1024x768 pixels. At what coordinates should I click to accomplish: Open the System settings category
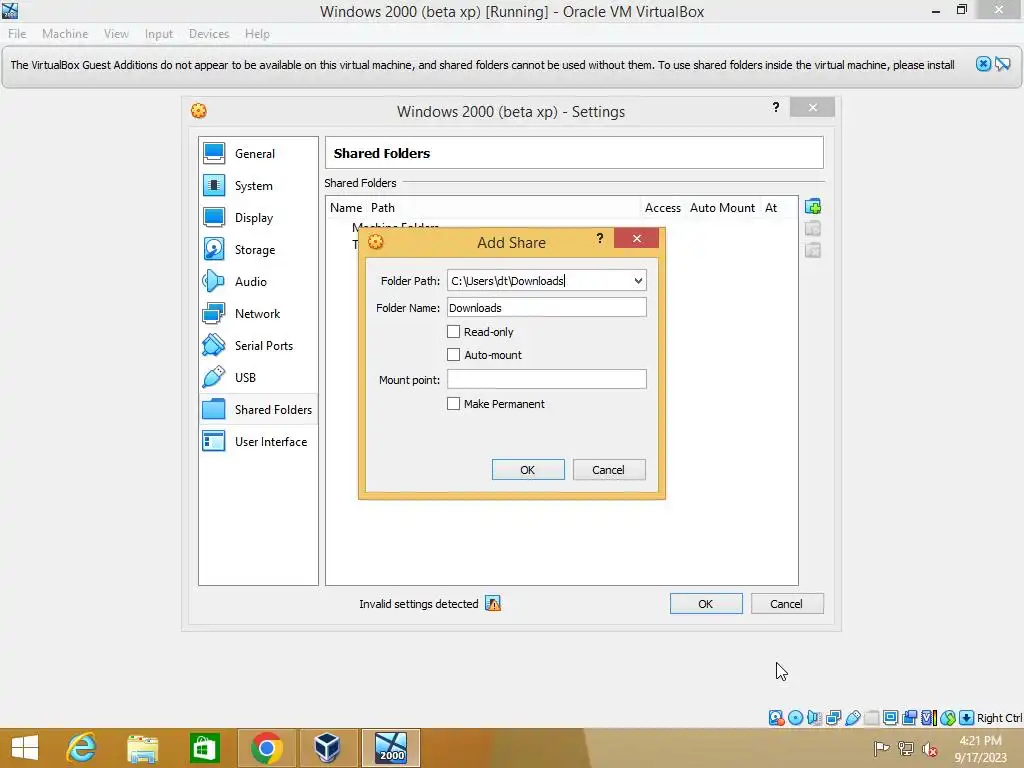click(x=258, y=185)
